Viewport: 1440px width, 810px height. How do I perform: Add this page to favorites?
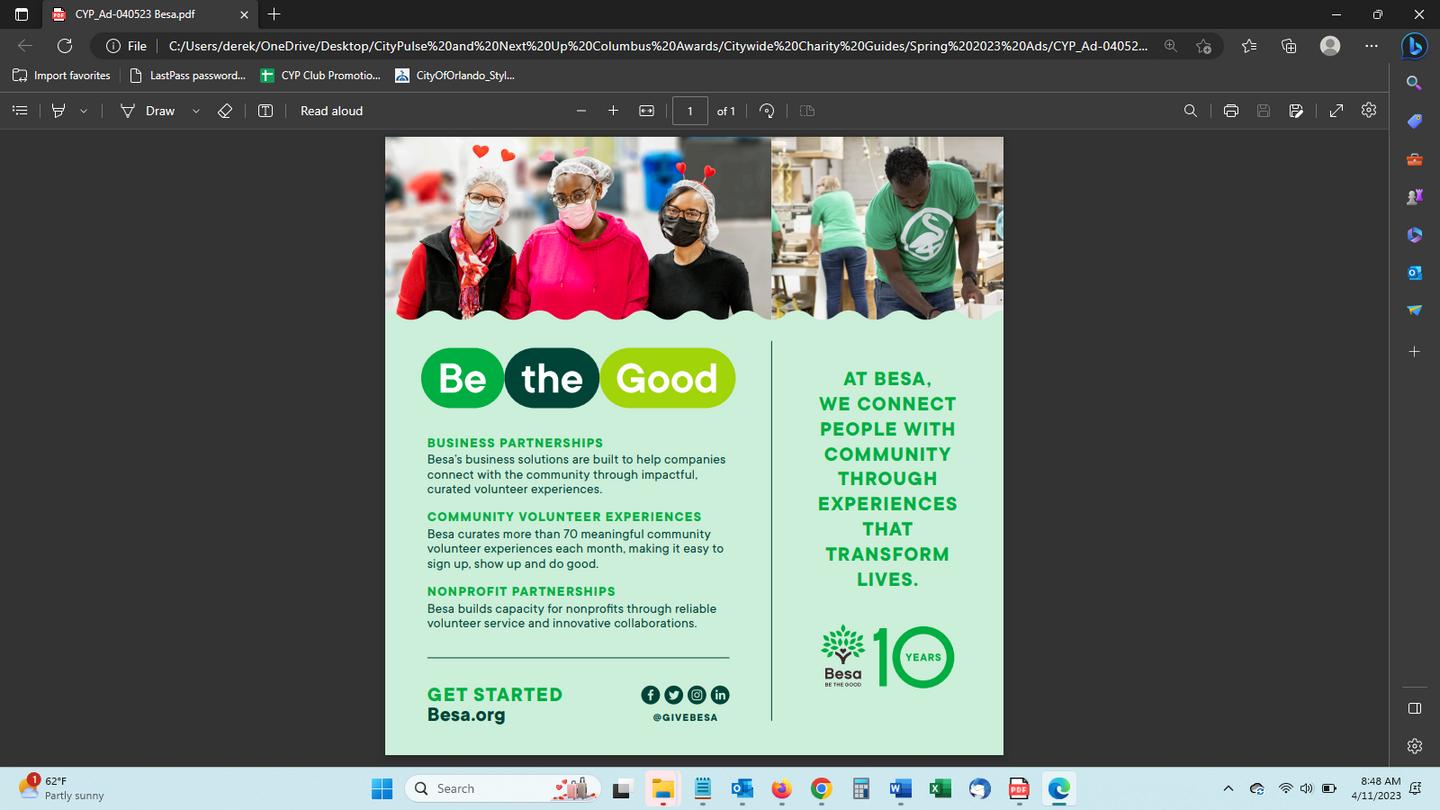1203,46
